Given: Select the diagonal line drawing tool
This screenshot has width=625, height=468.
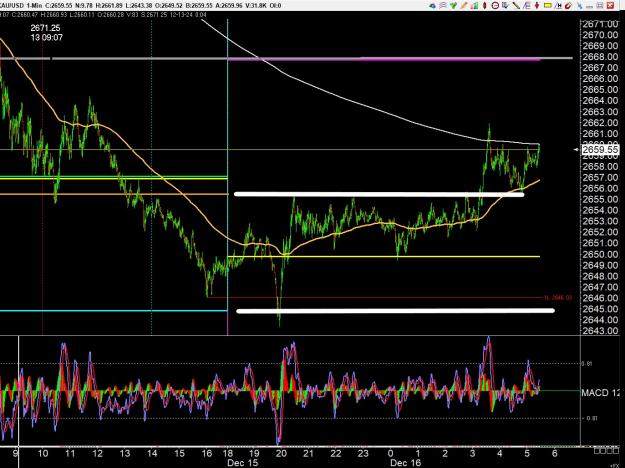Looking at the screenshot, I should [516, 6].
